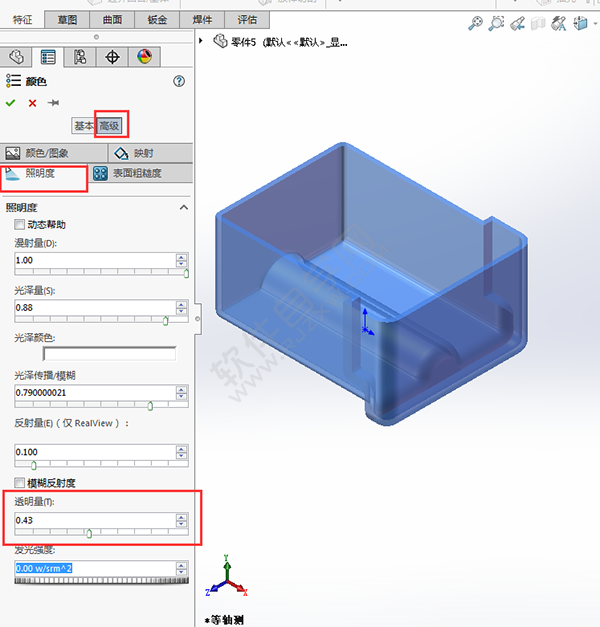
Task: Click the Previous View icon
Action: click(518, 23)
